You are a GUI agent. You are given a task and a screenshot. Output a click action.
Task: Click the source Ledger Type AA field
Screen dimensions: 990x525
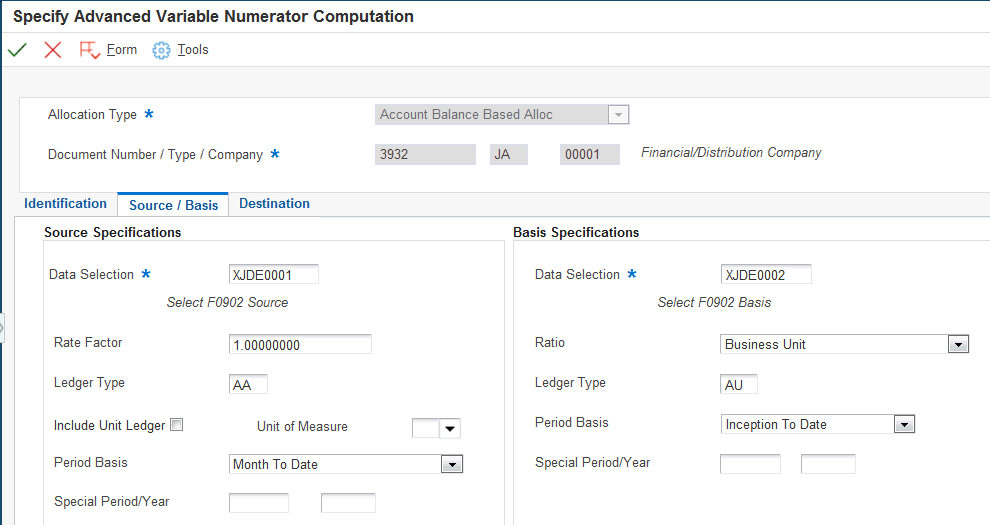click(x=248, y=384)
